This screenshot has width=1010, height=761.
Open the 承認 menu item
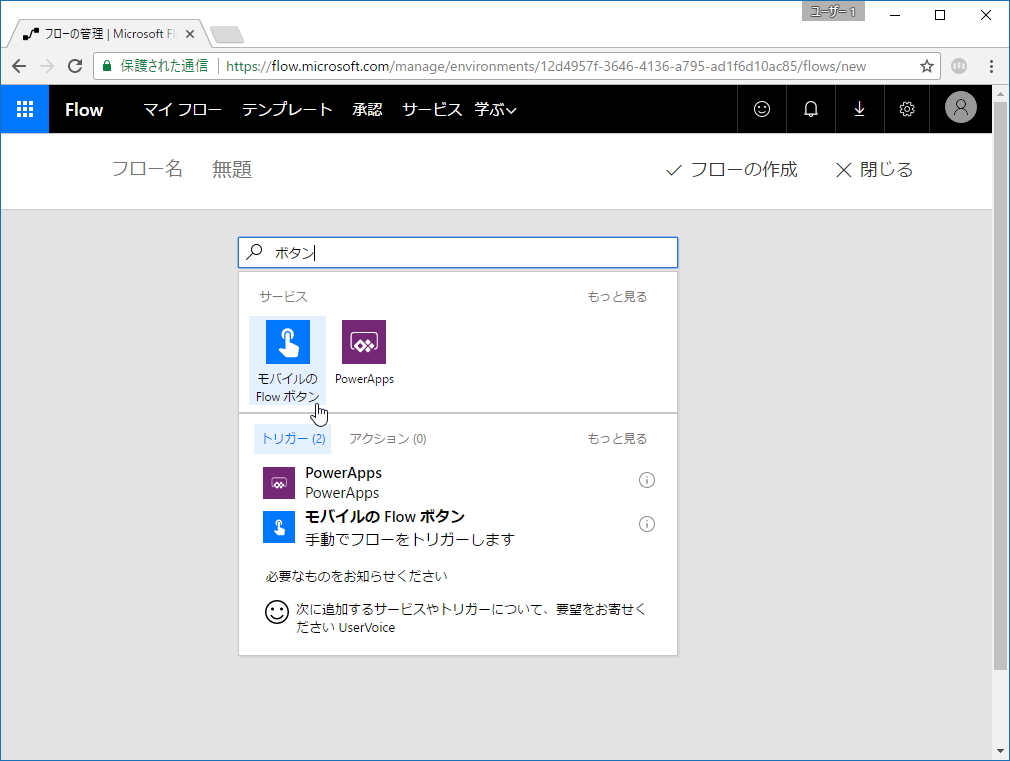[x=367, y=110]
